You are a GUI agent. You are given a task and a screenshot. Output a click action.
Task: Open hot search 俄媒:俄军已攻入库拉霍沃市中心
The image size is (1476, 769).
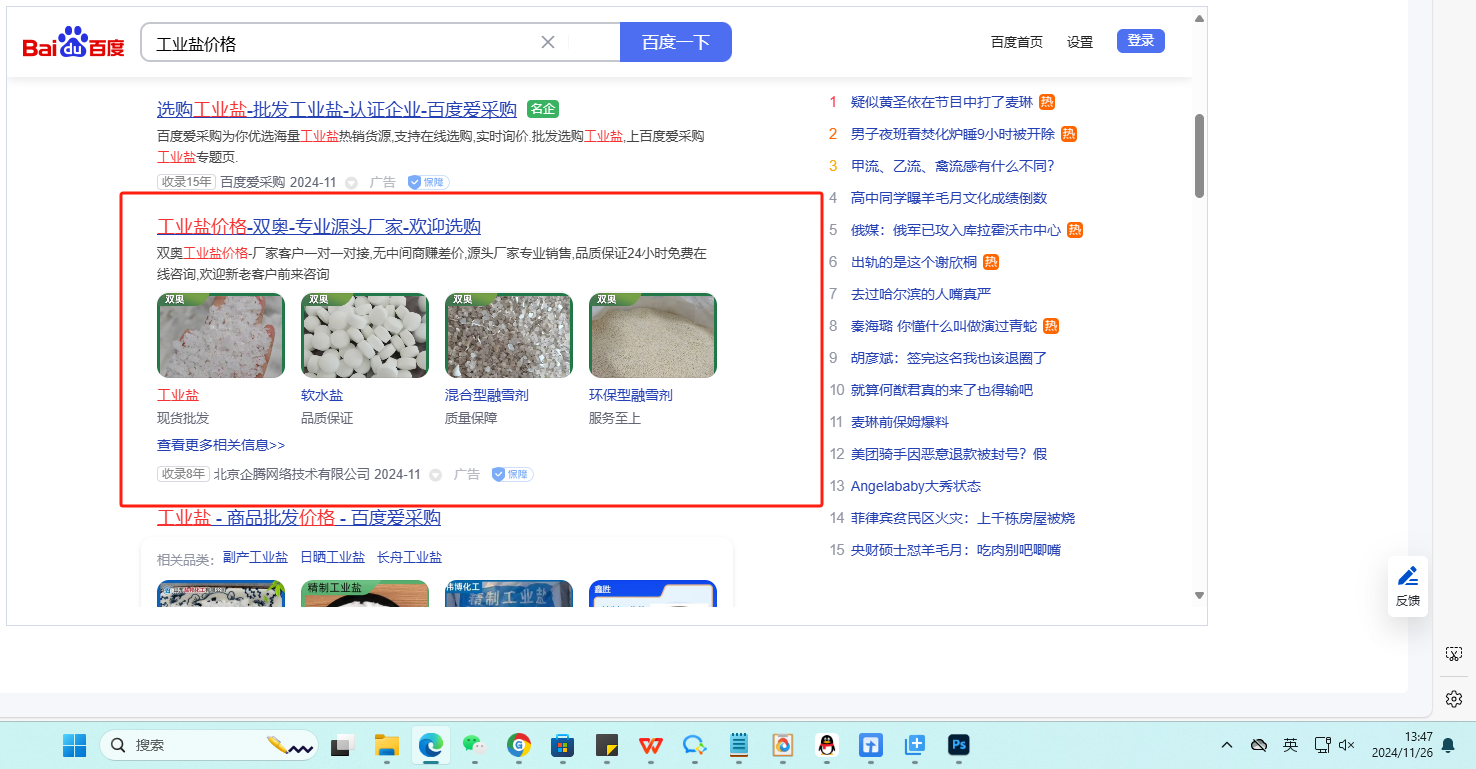pos(955,230)
